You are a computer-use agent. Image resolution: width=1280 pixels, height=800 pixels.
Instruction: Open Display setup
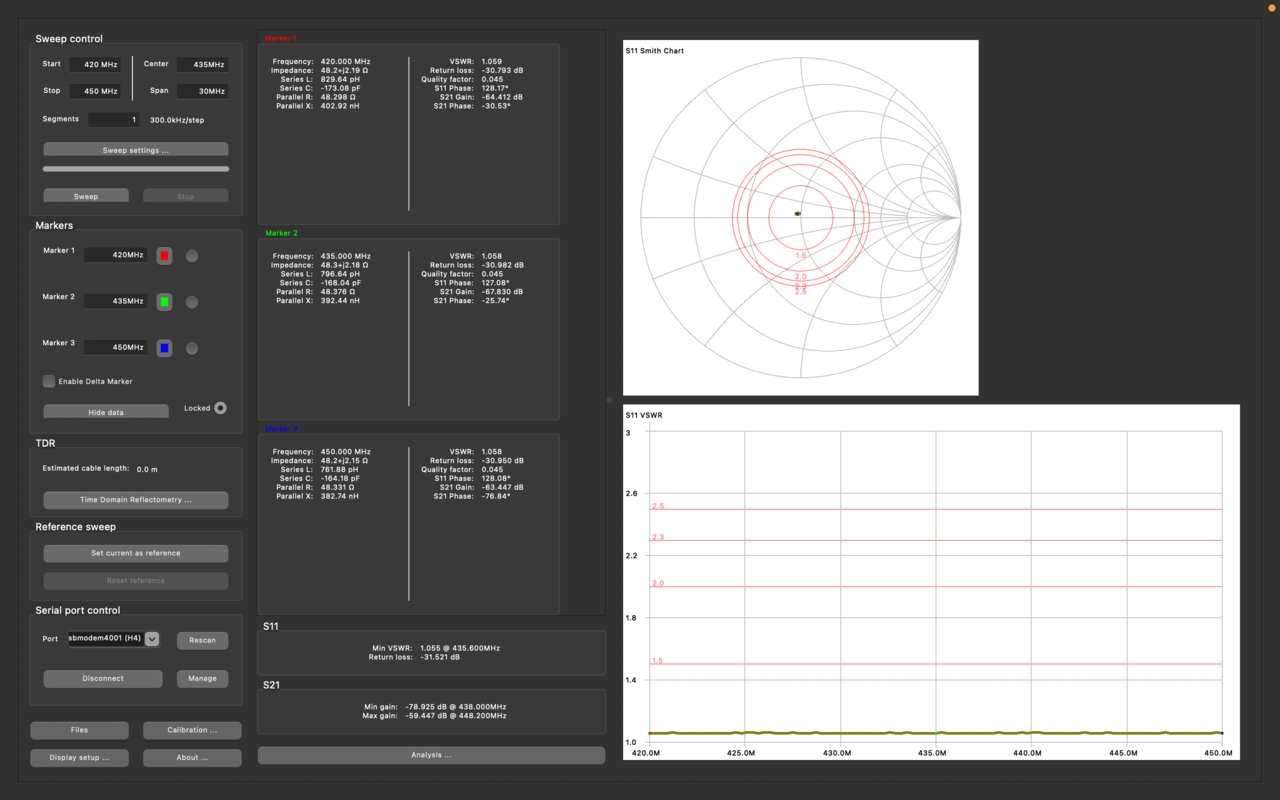coord(79,758)
